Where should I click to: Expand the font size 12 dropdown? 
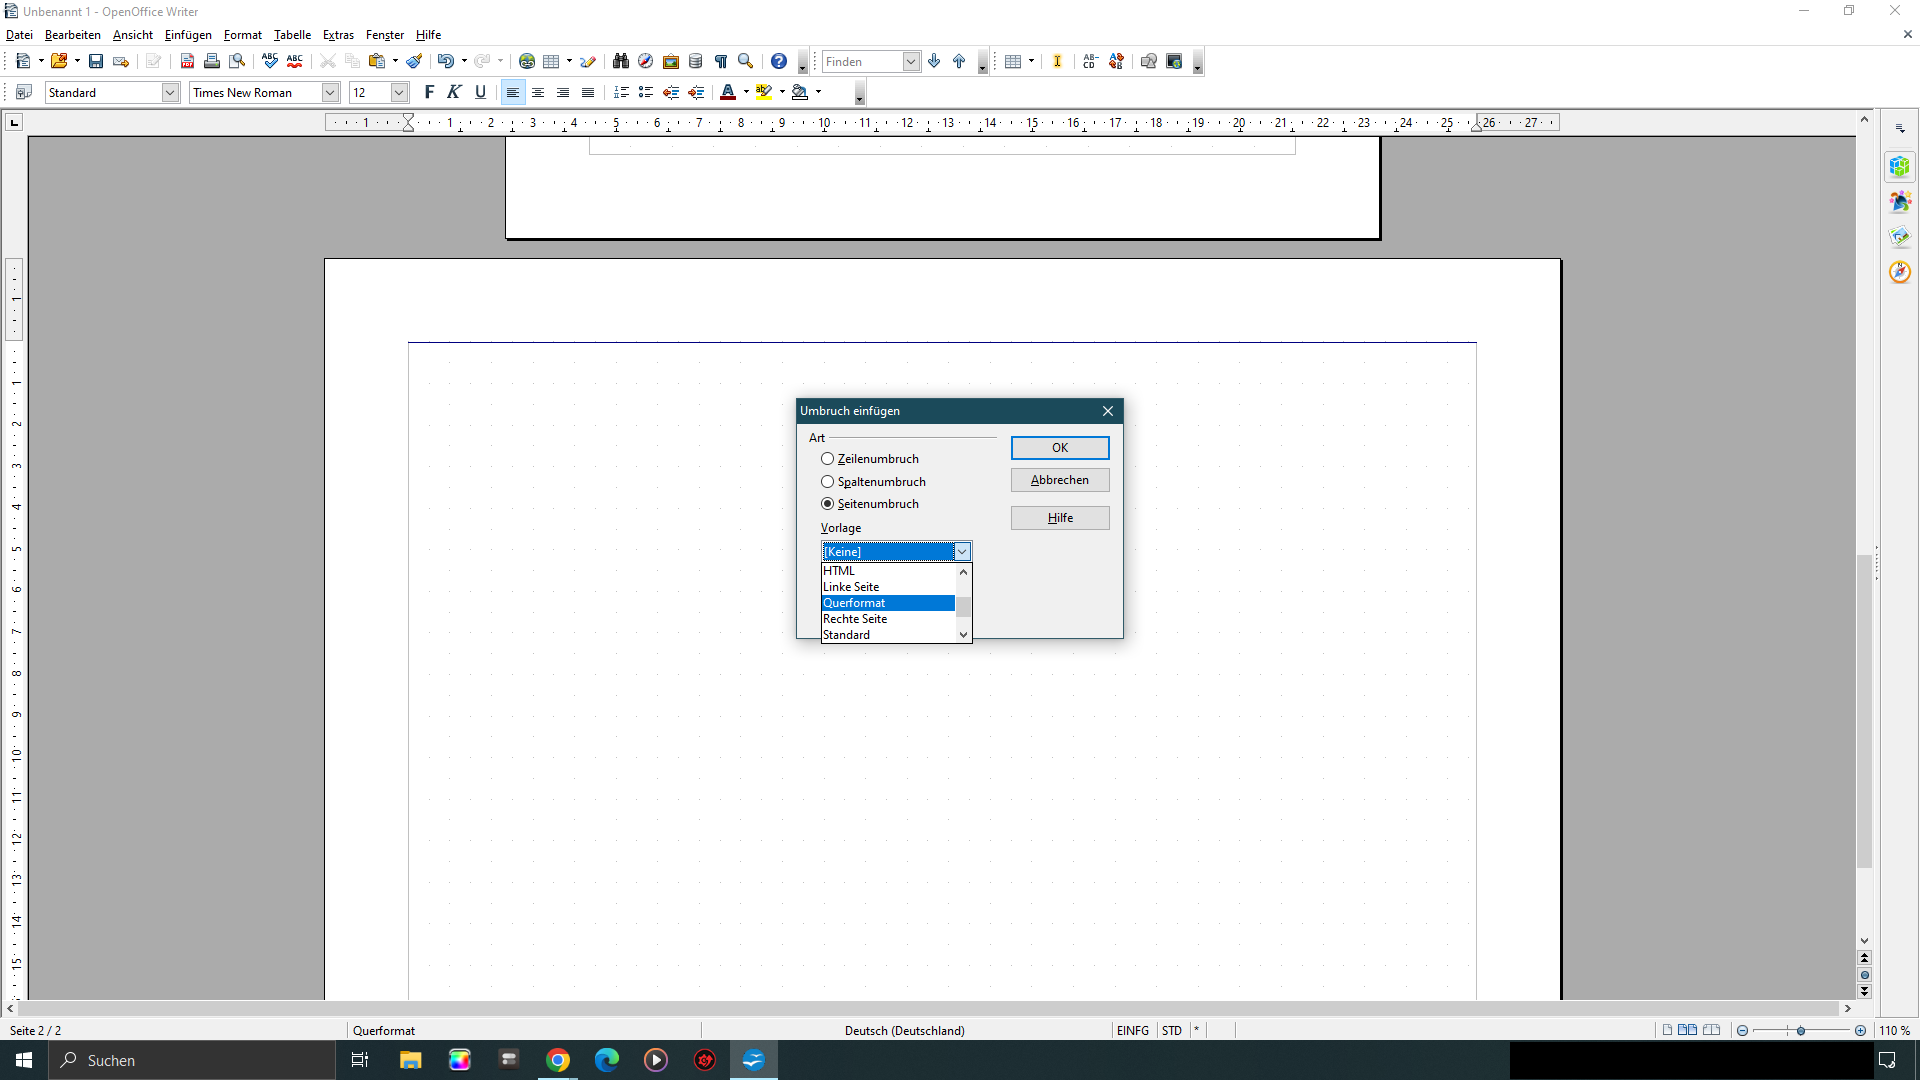[x=399, y=93]
